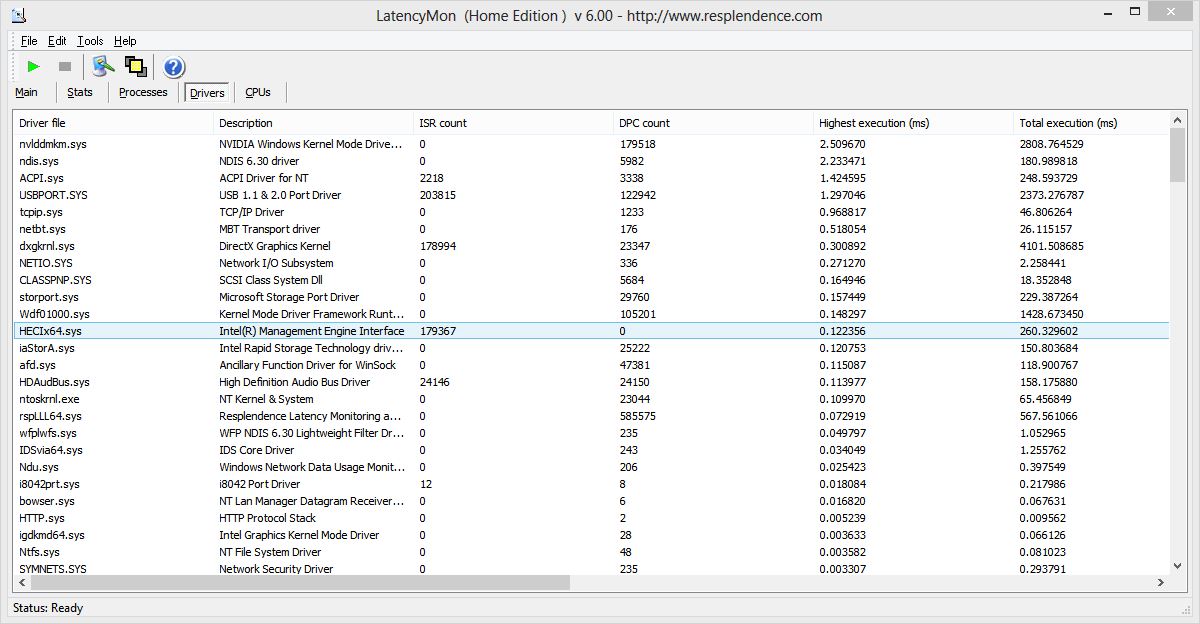The image size is (1200, 624).
Task: Switch to the Processes tab
Action: pyautogui.click(x=143, y=92)
